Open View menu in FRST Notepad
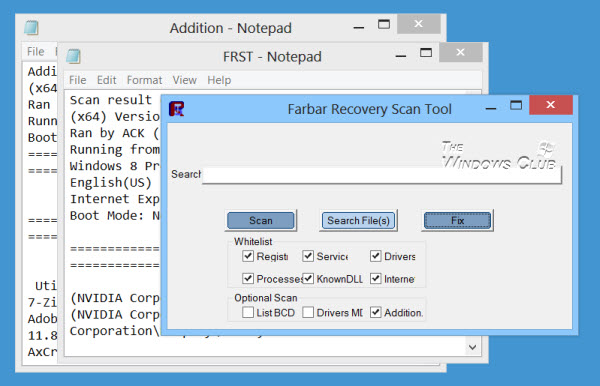The width and height of the screenshot is (600, 386). pyautogui.click(x=184, y=80)
